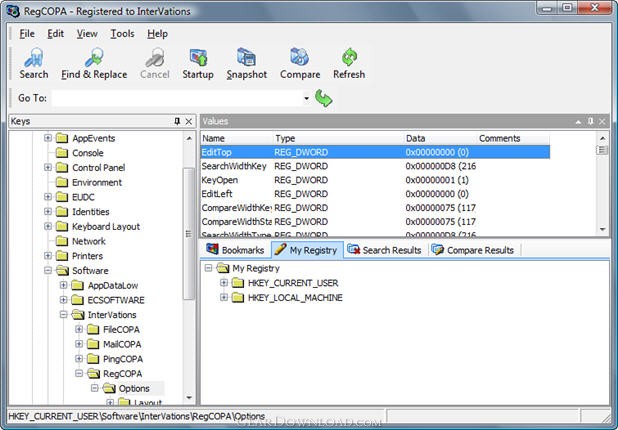Select the SearchWidthKey value row
This screenshot has height=430, width=618.
pyautogui.click(x=234, y=165)
